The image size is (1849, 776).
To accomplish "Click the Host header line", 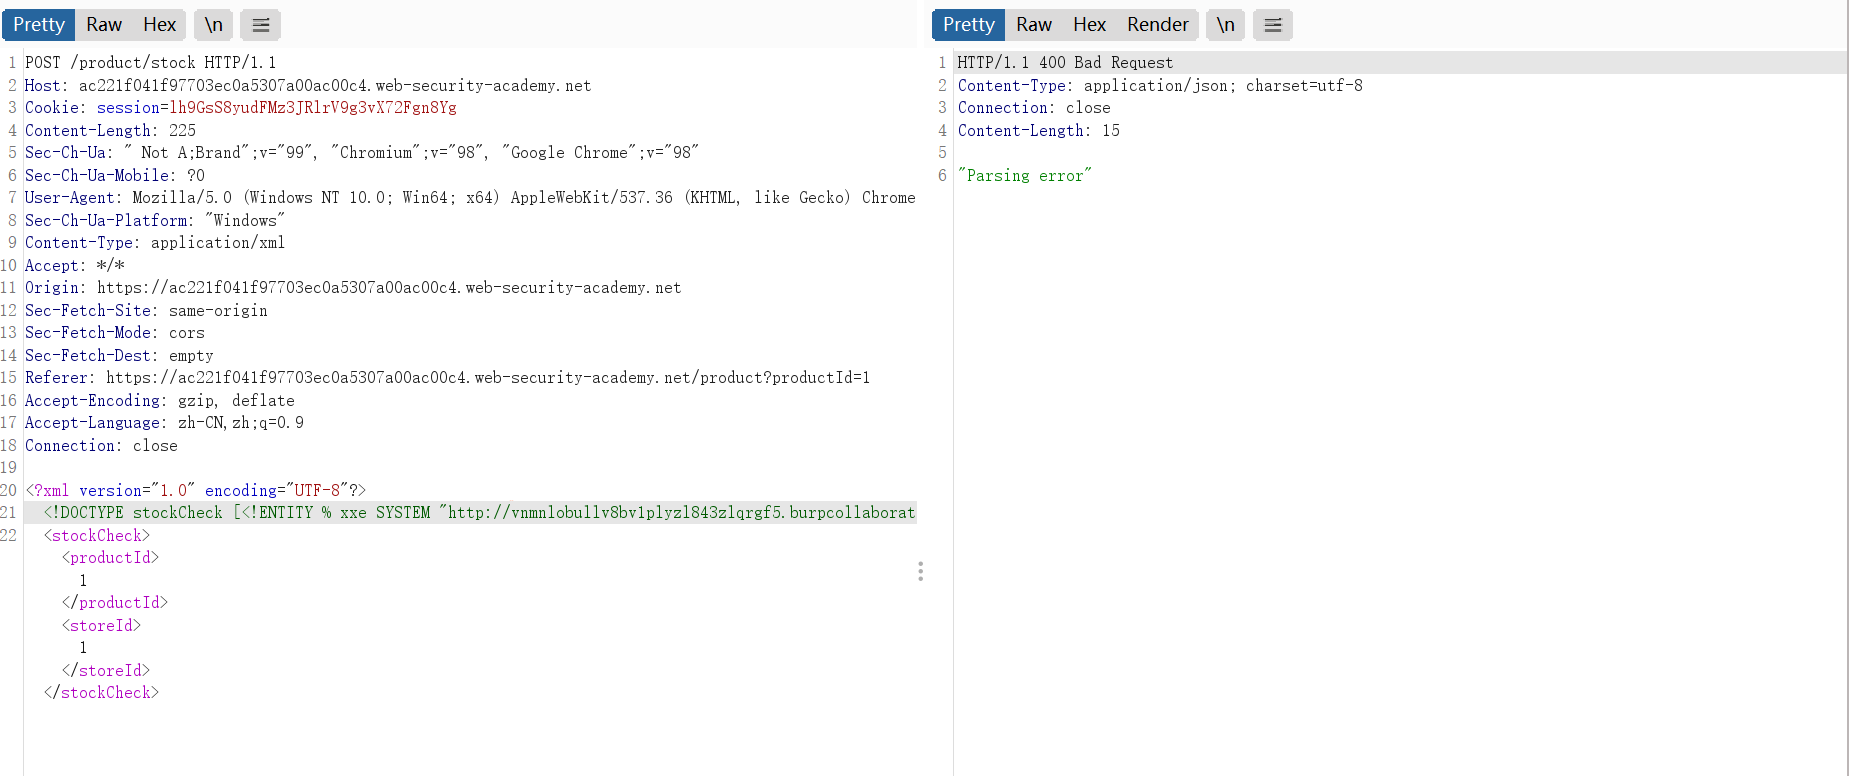I will point(308,85).
